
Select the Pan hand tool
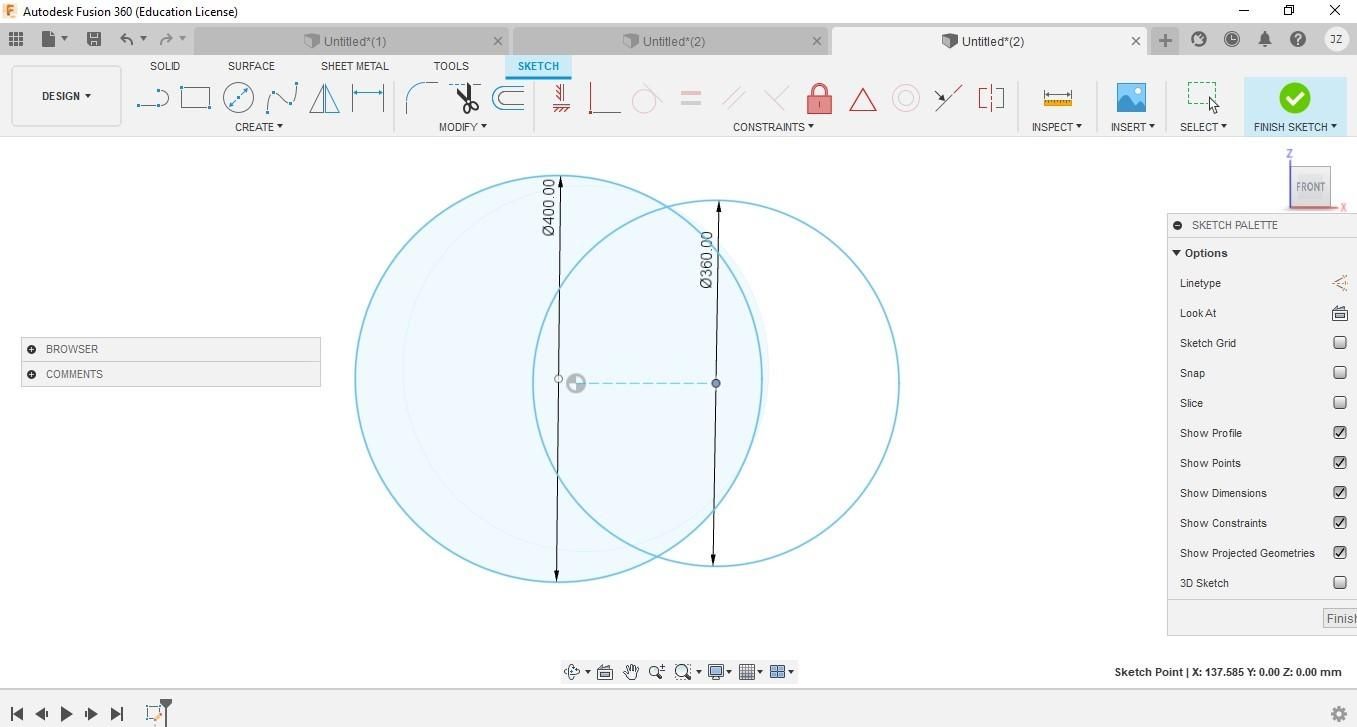coord(631,672)
